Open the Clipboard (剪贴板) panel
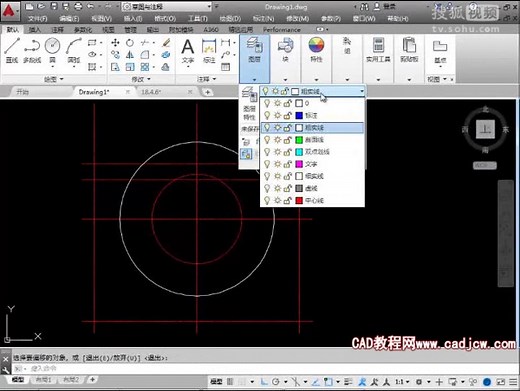The image size is (520, 391). click(x=409, y=50)
